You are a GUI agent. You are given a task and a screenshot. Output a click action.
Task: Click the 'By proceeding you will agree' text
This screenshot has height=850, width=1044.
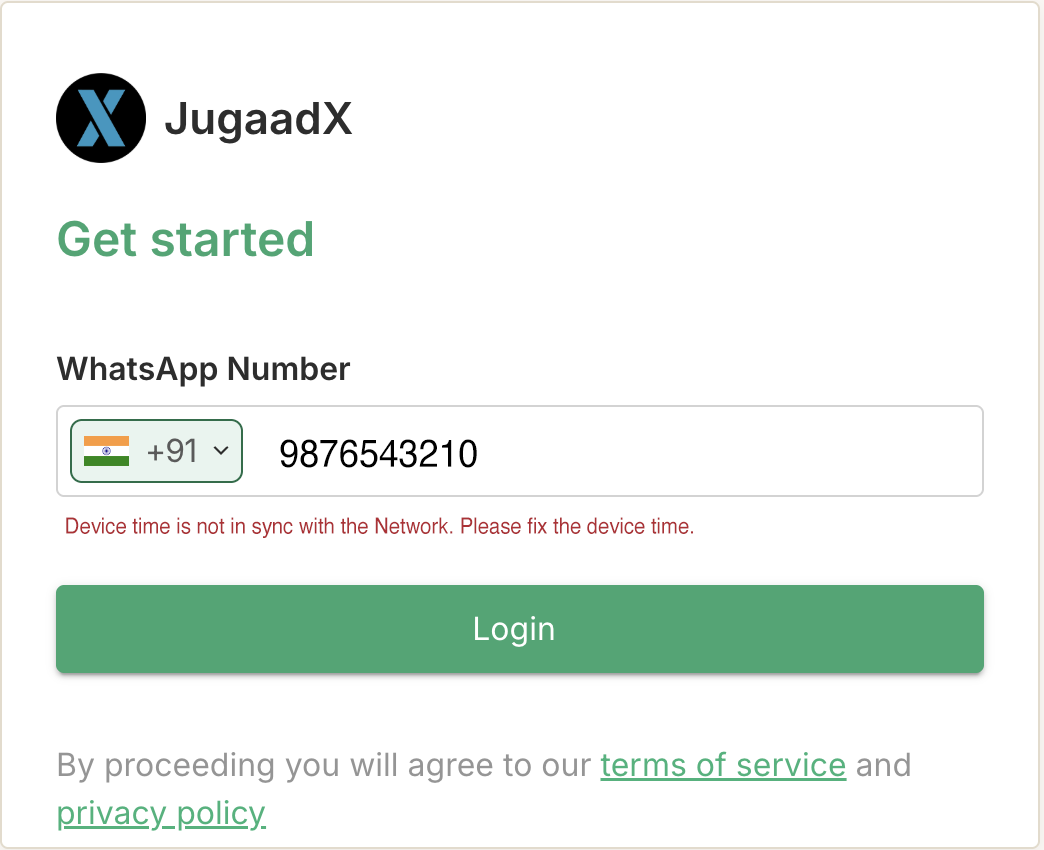pyautogui.click(x=325, y=765)
